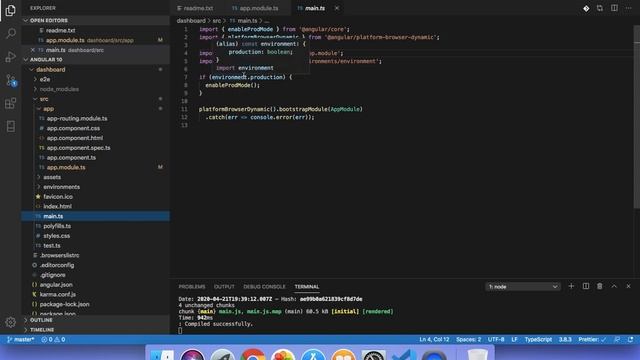Click 'src' in the breadcrumb path
This screenshot has height=360, width=640.
click(217, 20)
